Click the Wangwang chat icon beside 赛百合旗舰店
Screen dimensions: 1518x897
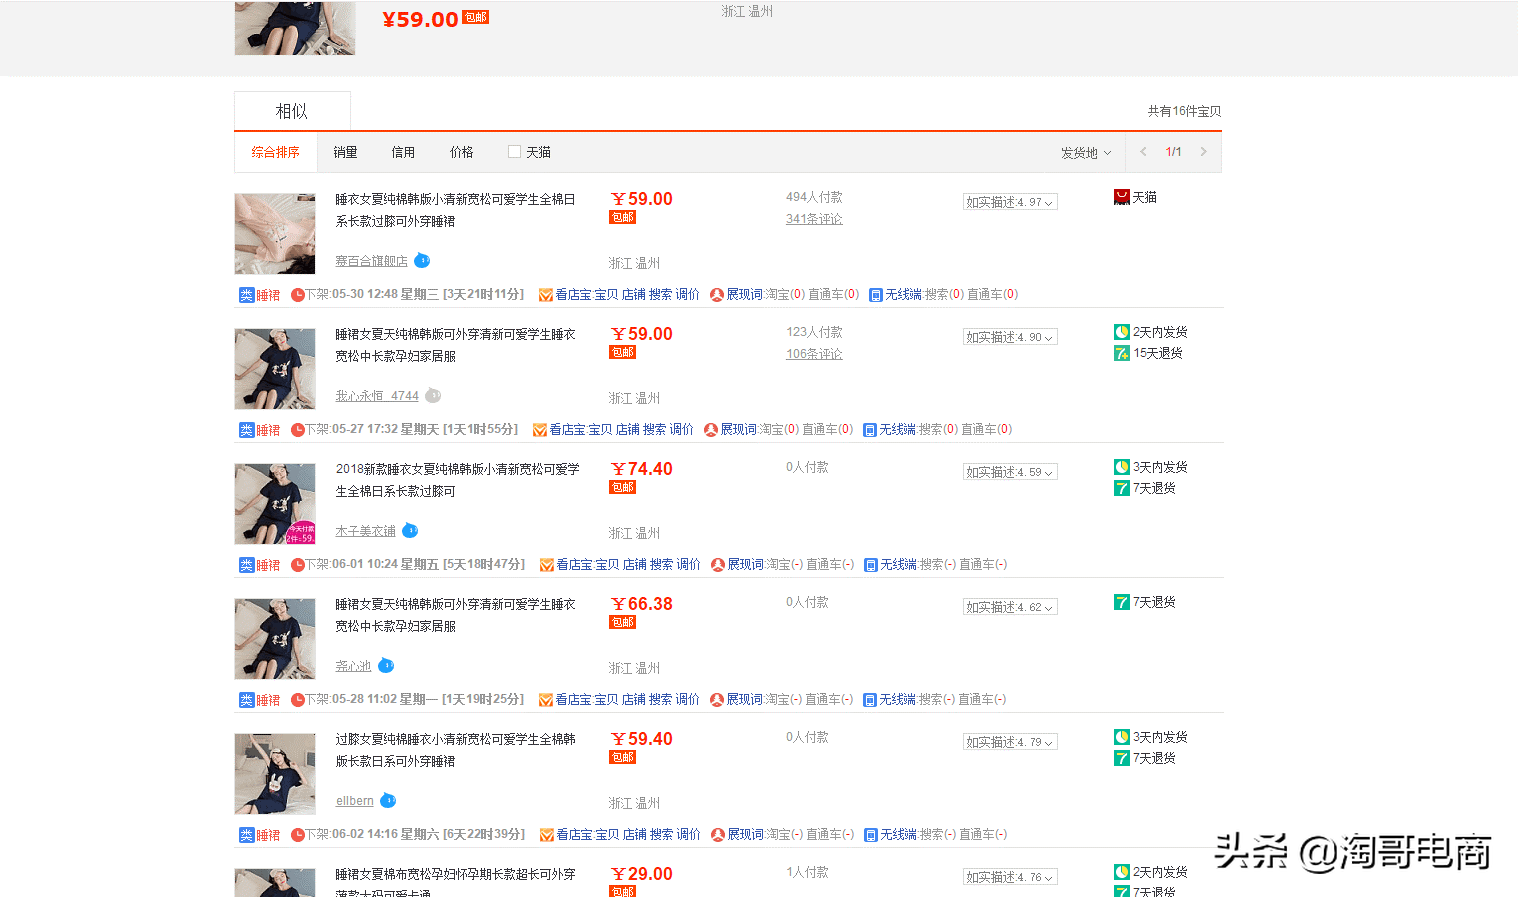coord(422,260)
